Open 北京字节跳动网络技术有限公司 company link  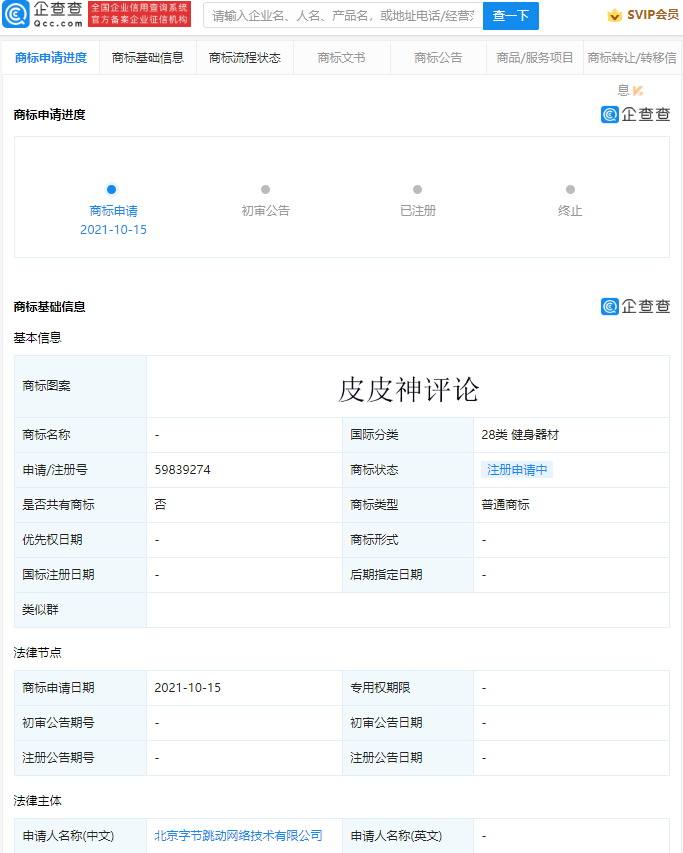(238, 836)
